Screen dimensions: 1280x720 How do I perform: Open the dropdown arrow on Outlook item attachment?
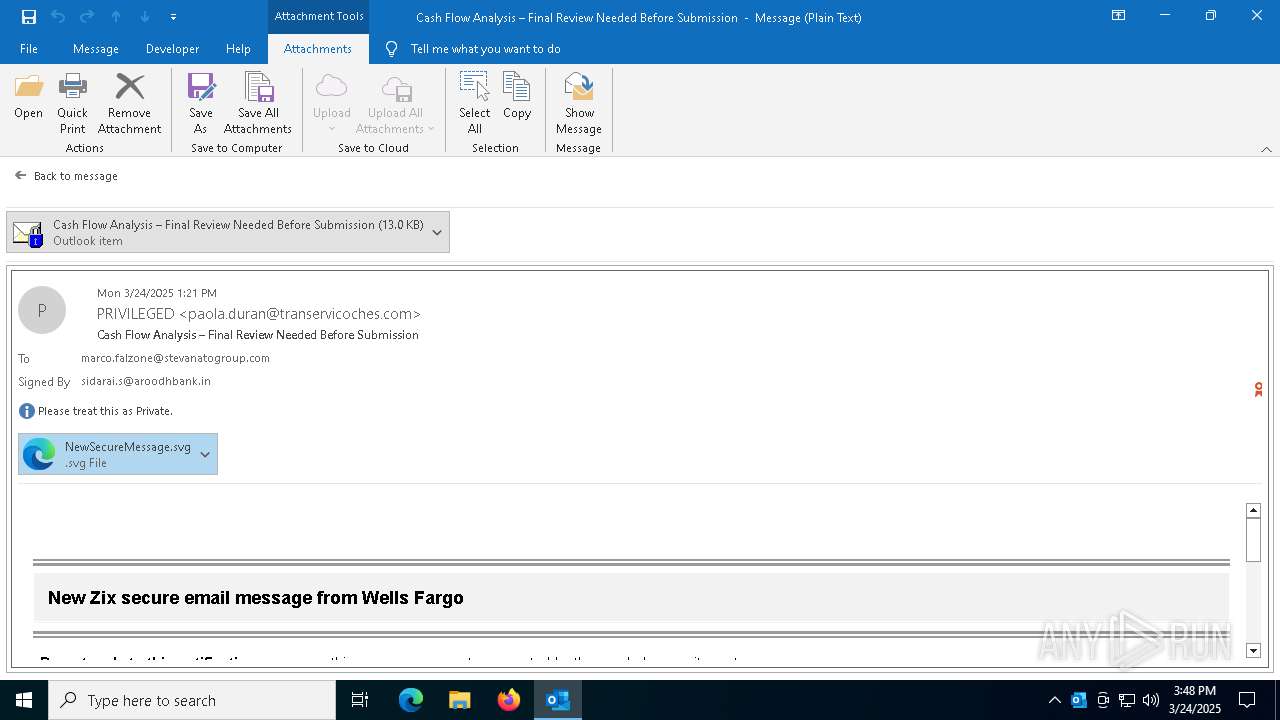point(437,232)
